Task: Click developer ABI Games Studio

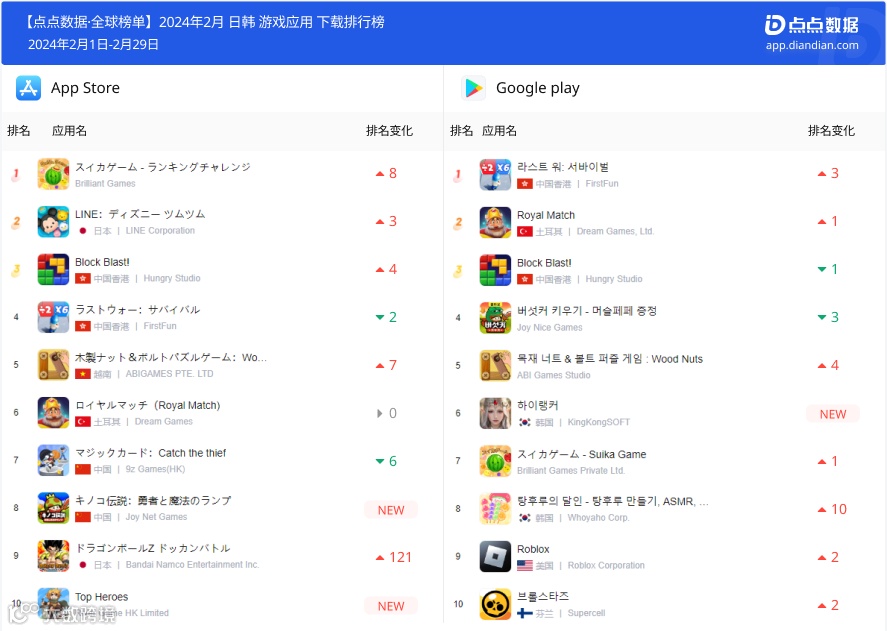Action: coord(553,375)
